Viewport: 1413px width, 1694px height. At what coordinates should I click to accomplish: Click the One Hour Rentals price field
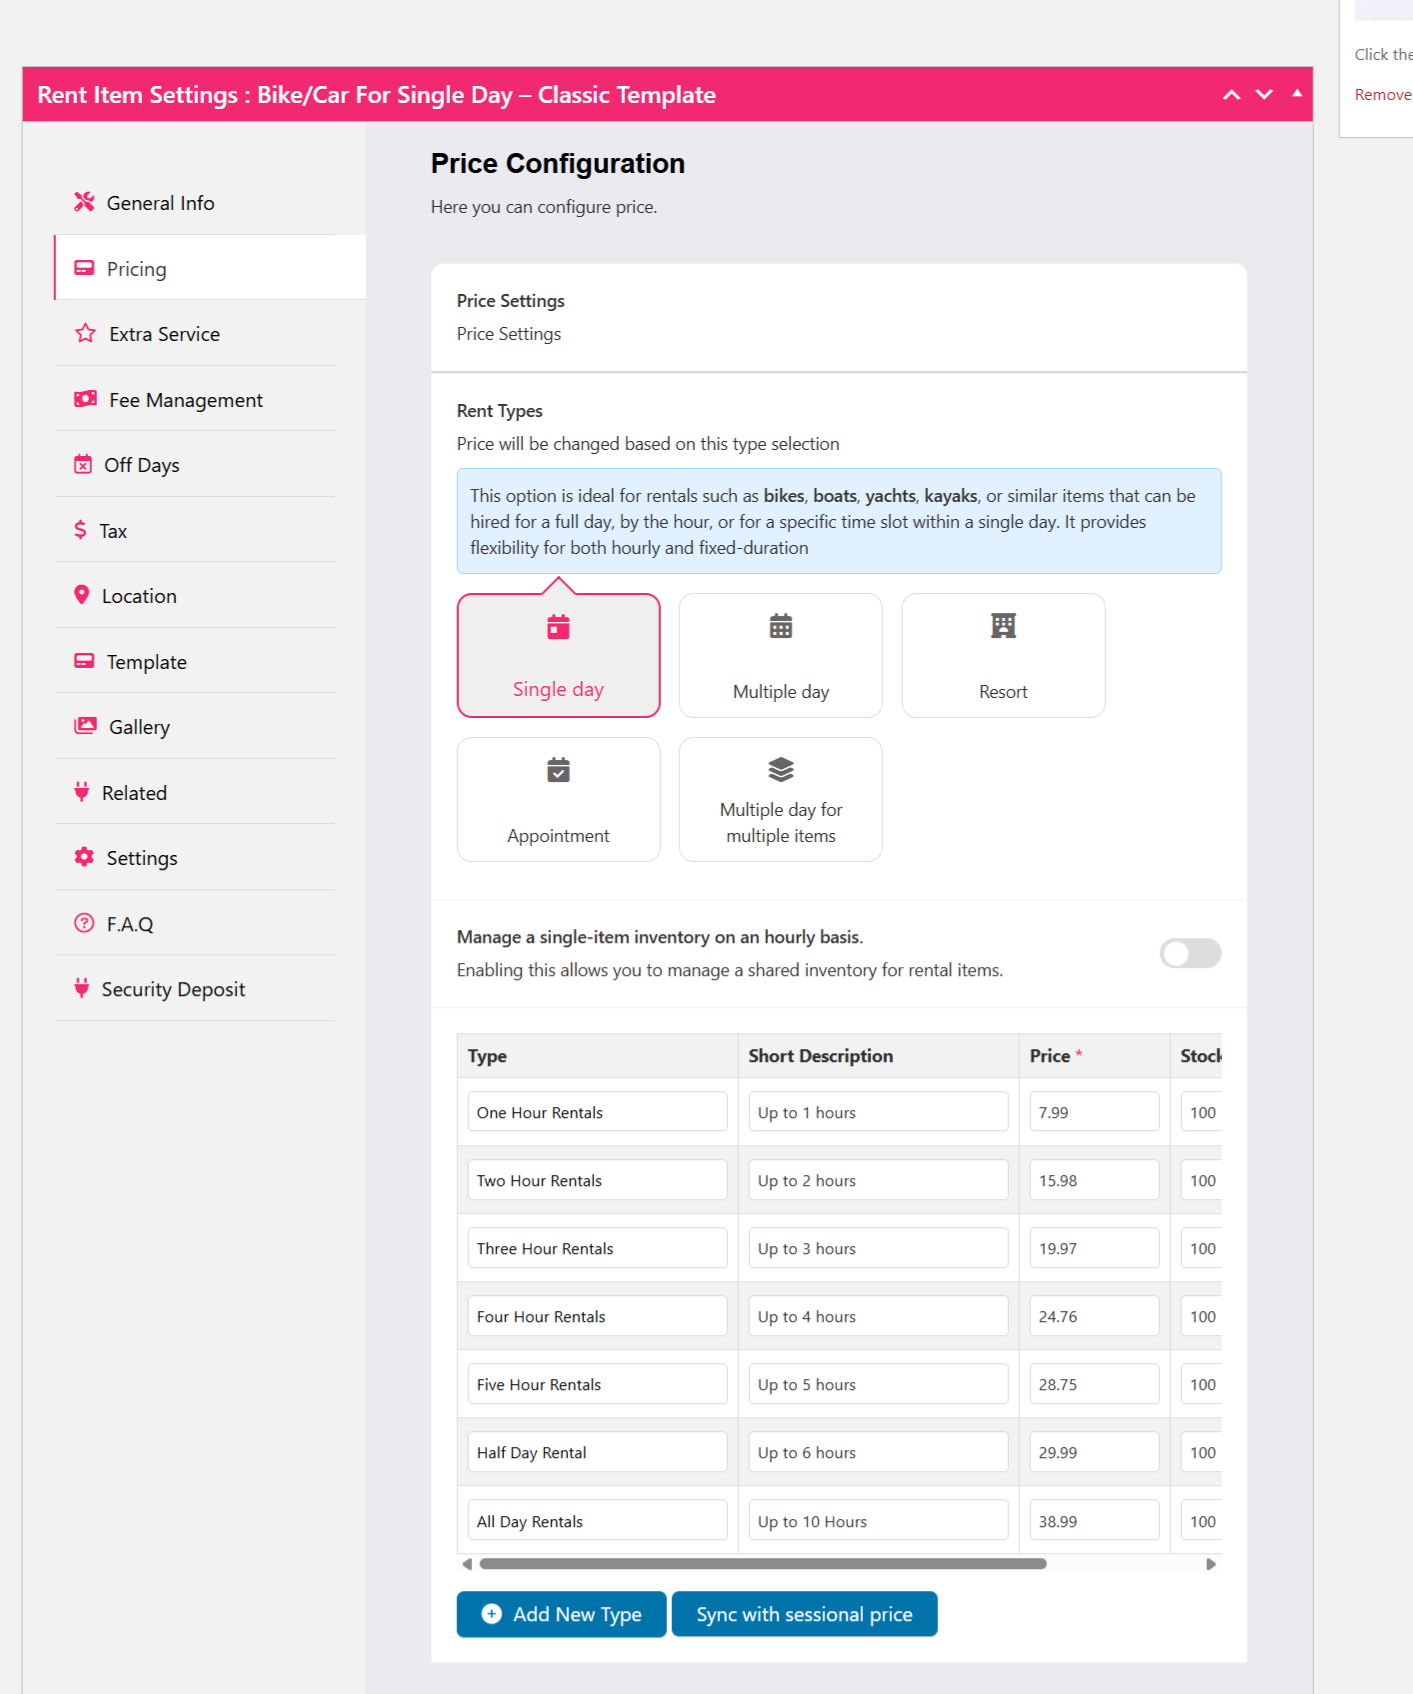click(x=1093, y=1112)
